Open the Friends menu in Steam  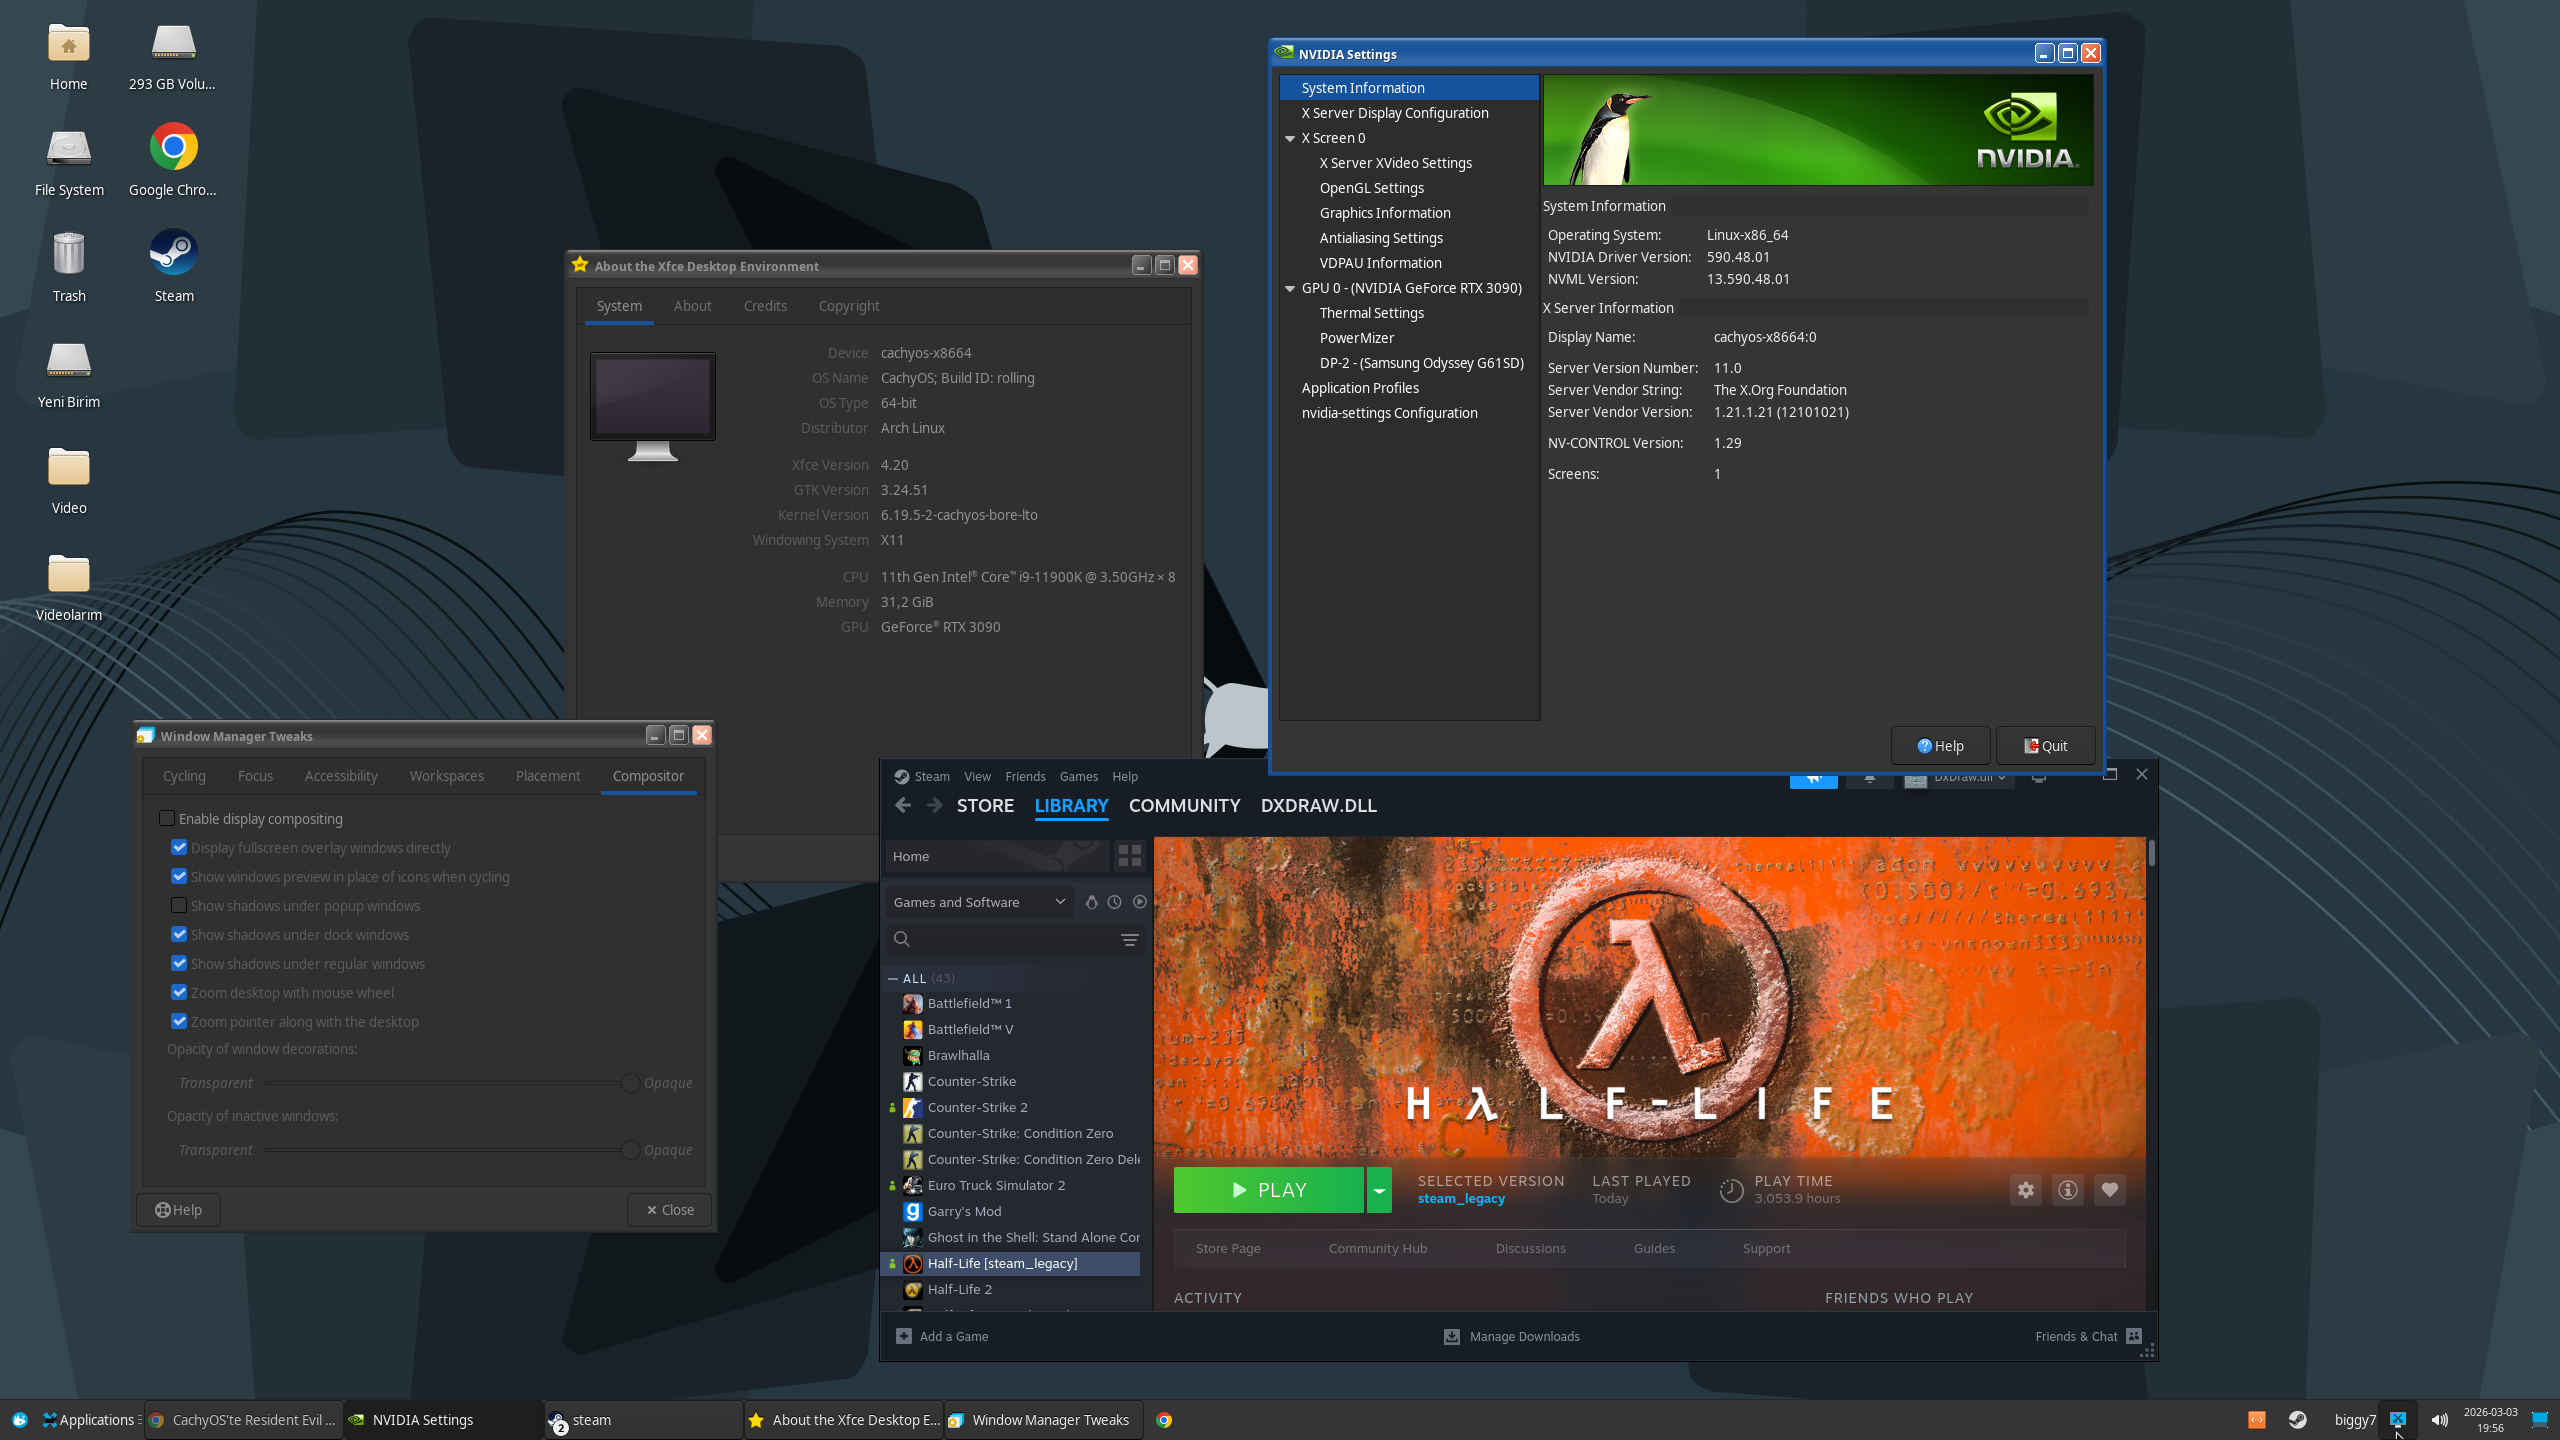[1025, 776]
